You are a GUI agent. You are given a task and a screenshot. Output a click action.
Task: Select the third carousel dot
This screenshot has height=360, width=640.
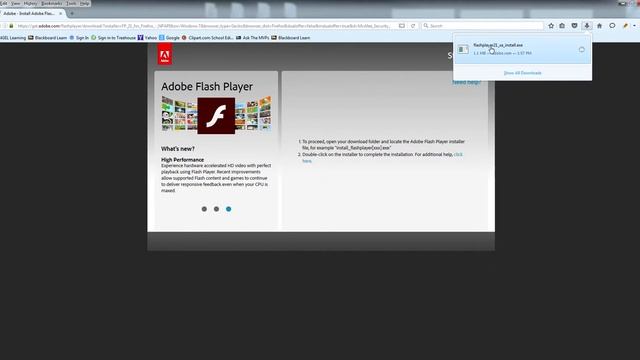pos(229,209)
